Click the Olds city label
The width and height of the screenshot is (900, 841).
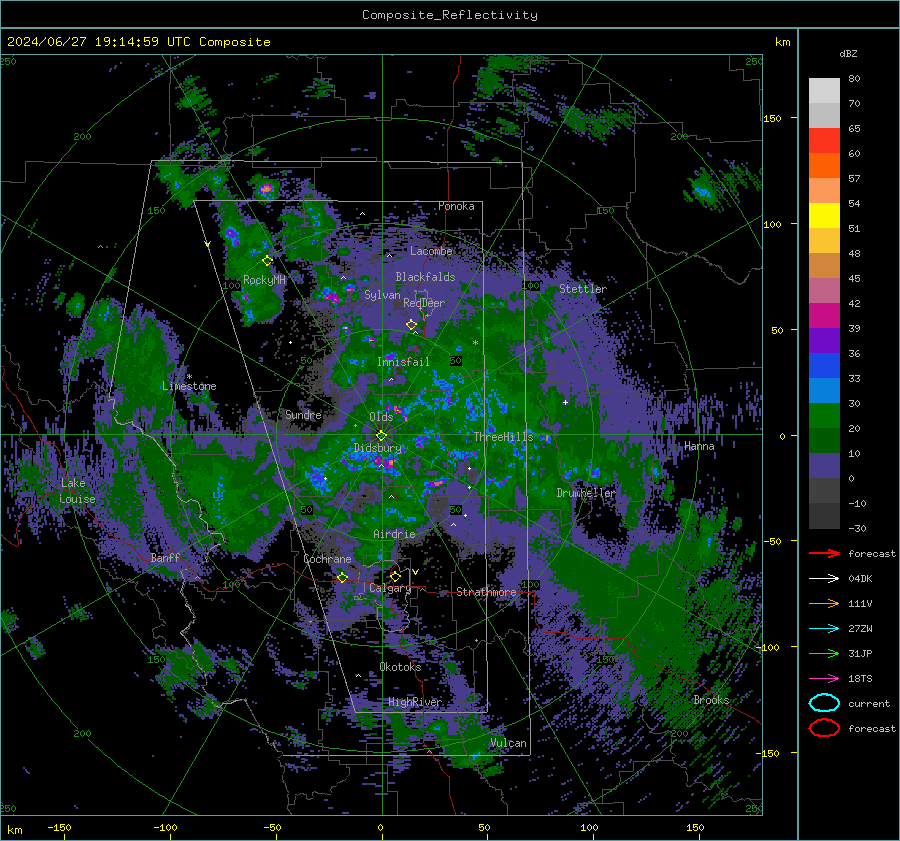pos(381,417)
